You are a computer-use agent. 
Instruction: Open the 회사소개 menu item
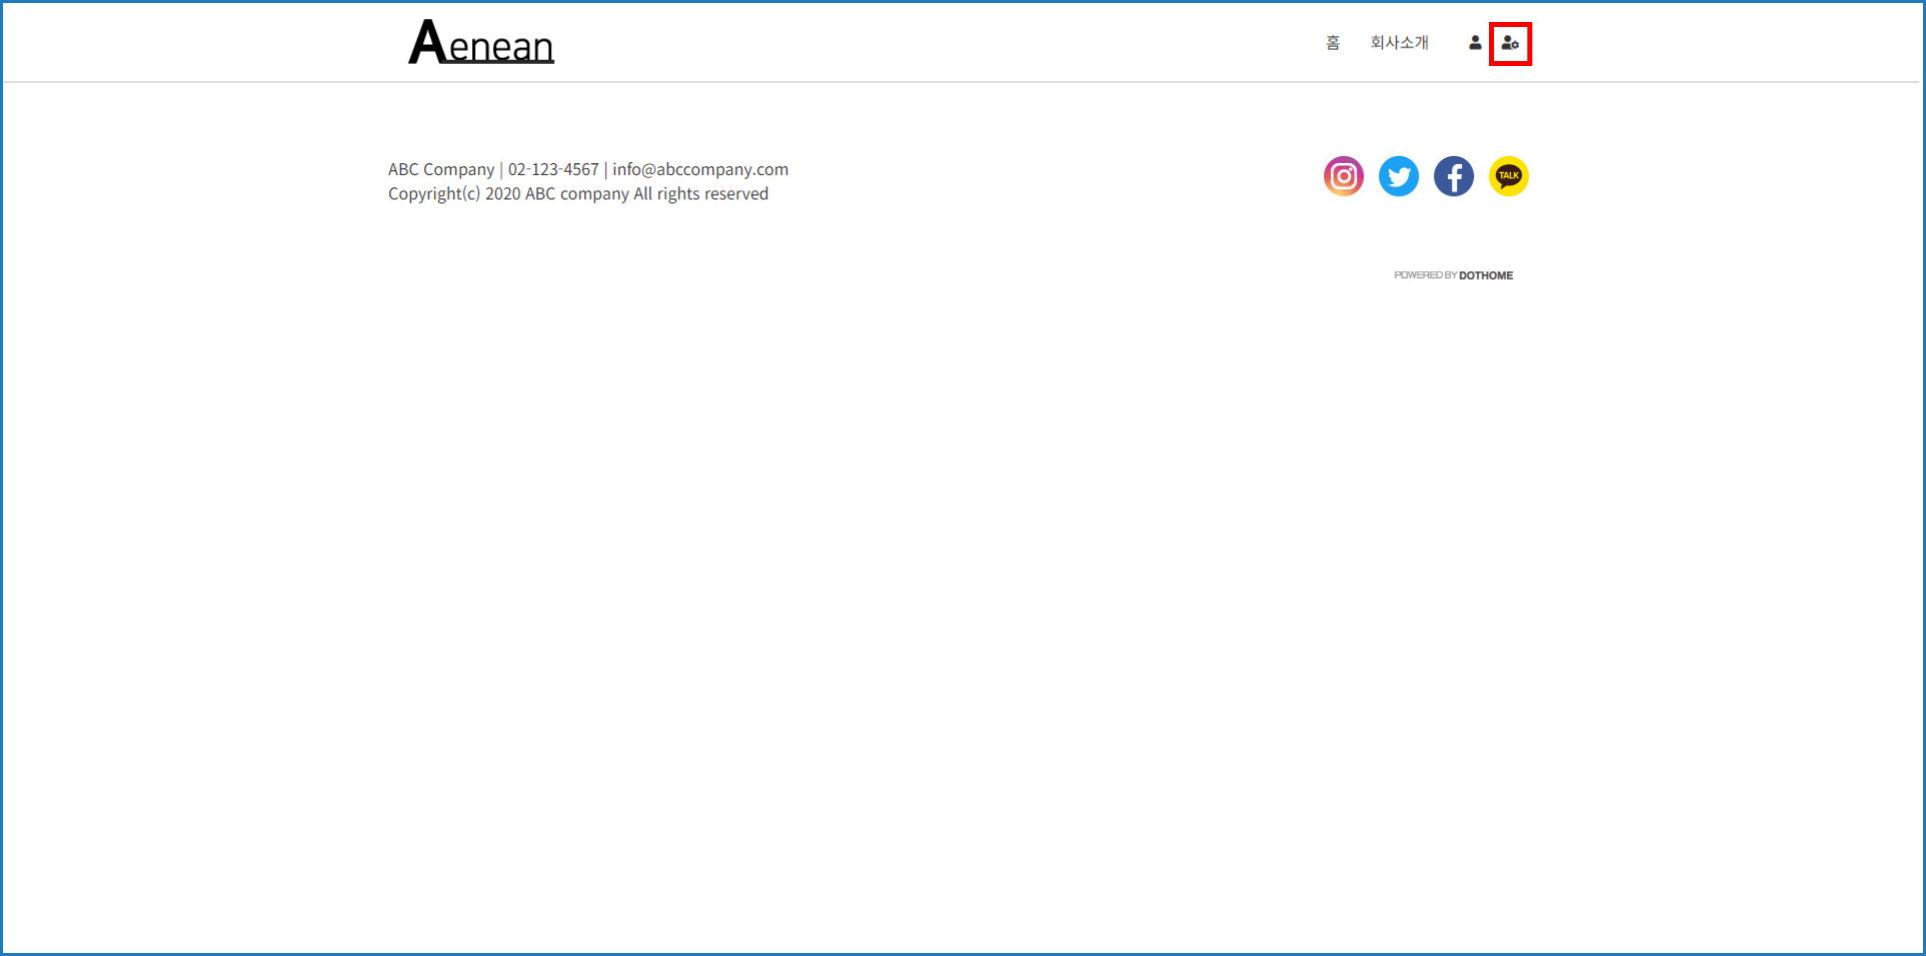[x=1399, y=43]
